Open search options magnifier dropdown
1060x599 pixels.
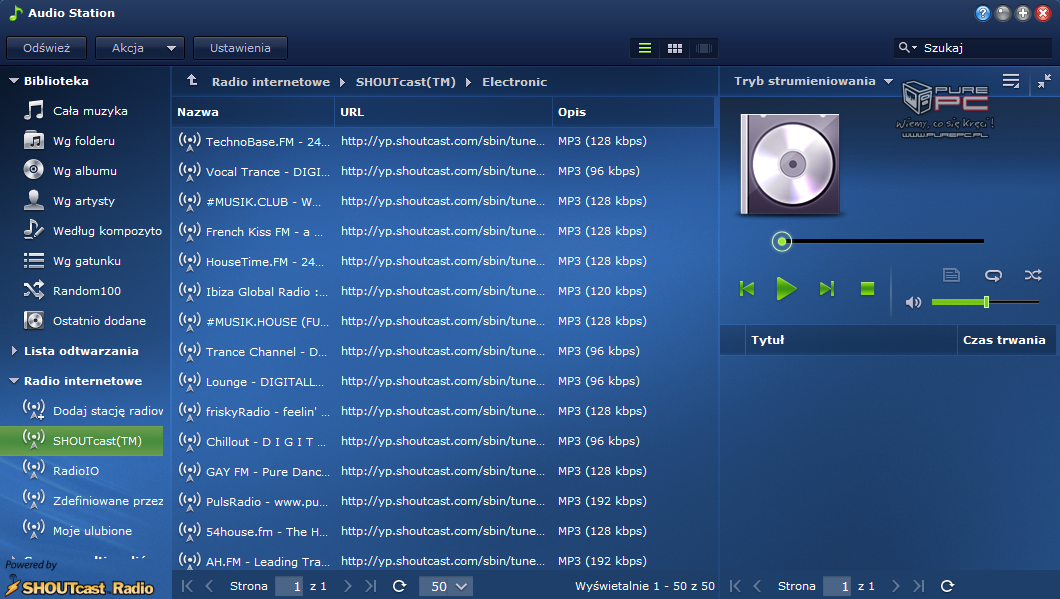[907, 47]
